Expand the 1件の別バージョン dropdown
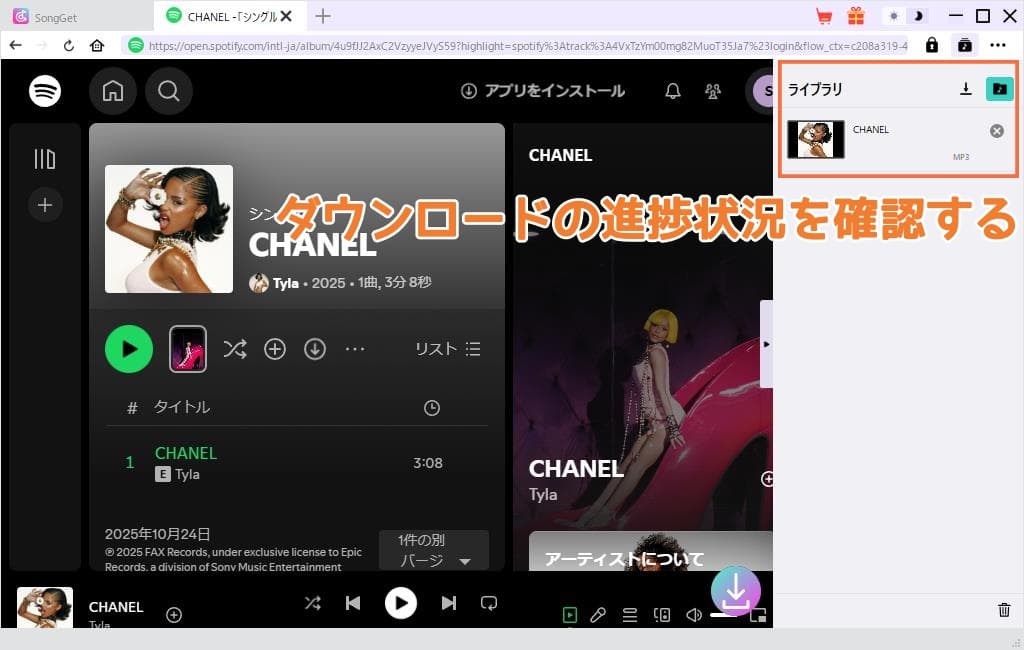 433,551
